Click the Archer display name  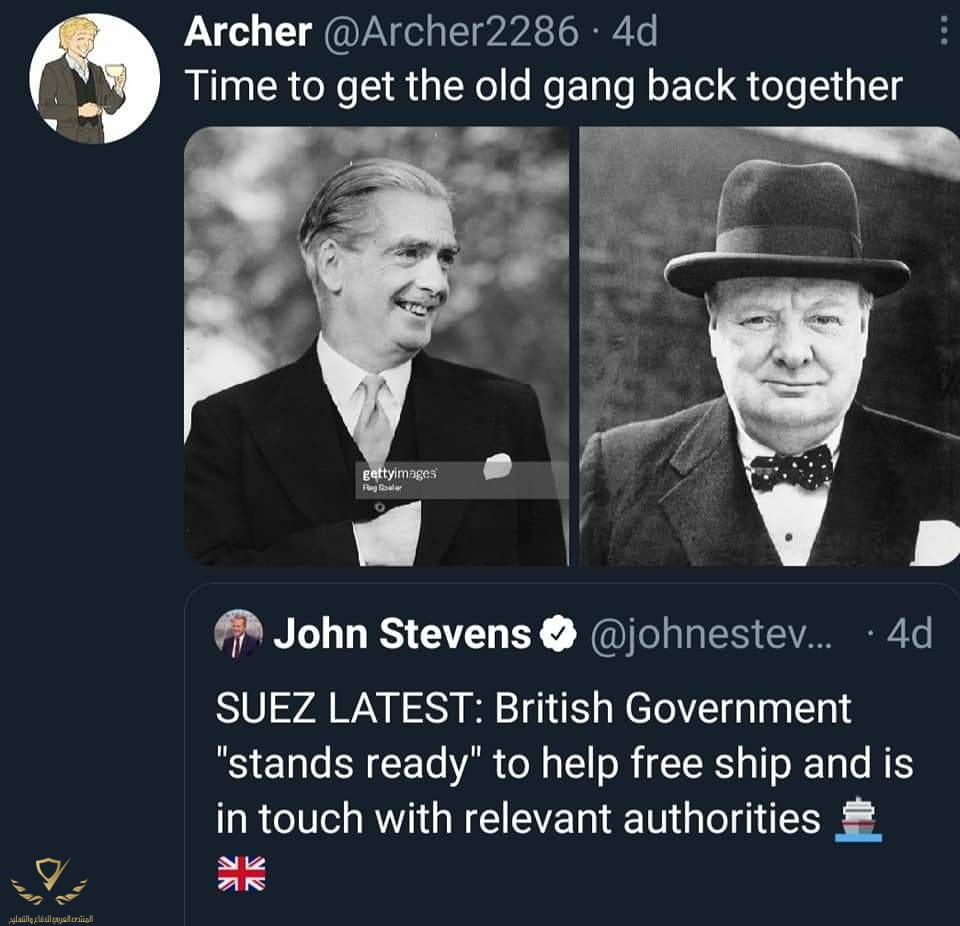(x=248, y=31)
